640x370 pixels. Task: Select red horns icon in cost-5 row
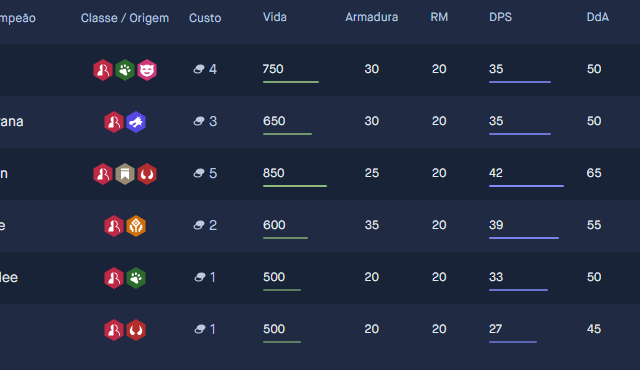[147, 174]
